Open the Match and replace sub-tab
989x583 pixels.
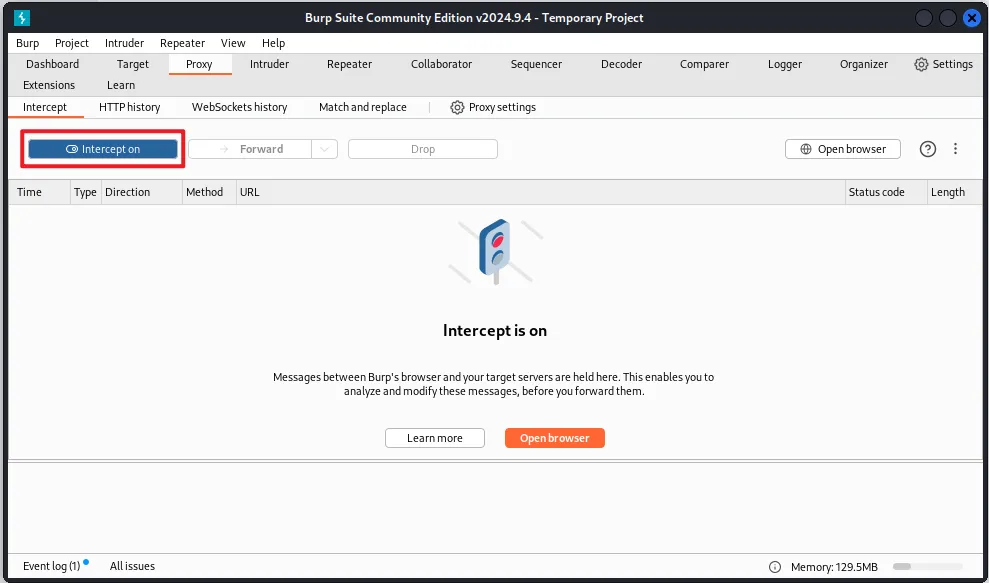point(363,107)
